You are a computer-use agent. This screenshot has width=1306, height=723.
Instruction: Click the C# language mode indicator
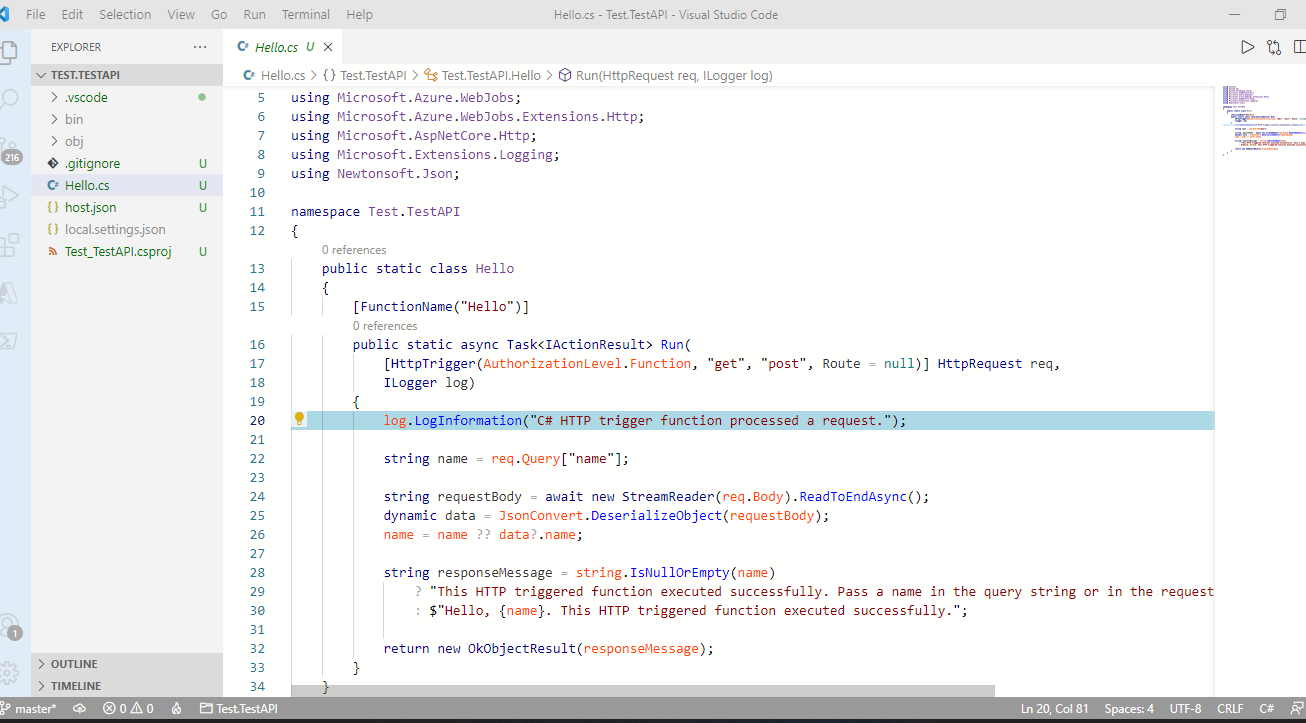pos(1266,708)
